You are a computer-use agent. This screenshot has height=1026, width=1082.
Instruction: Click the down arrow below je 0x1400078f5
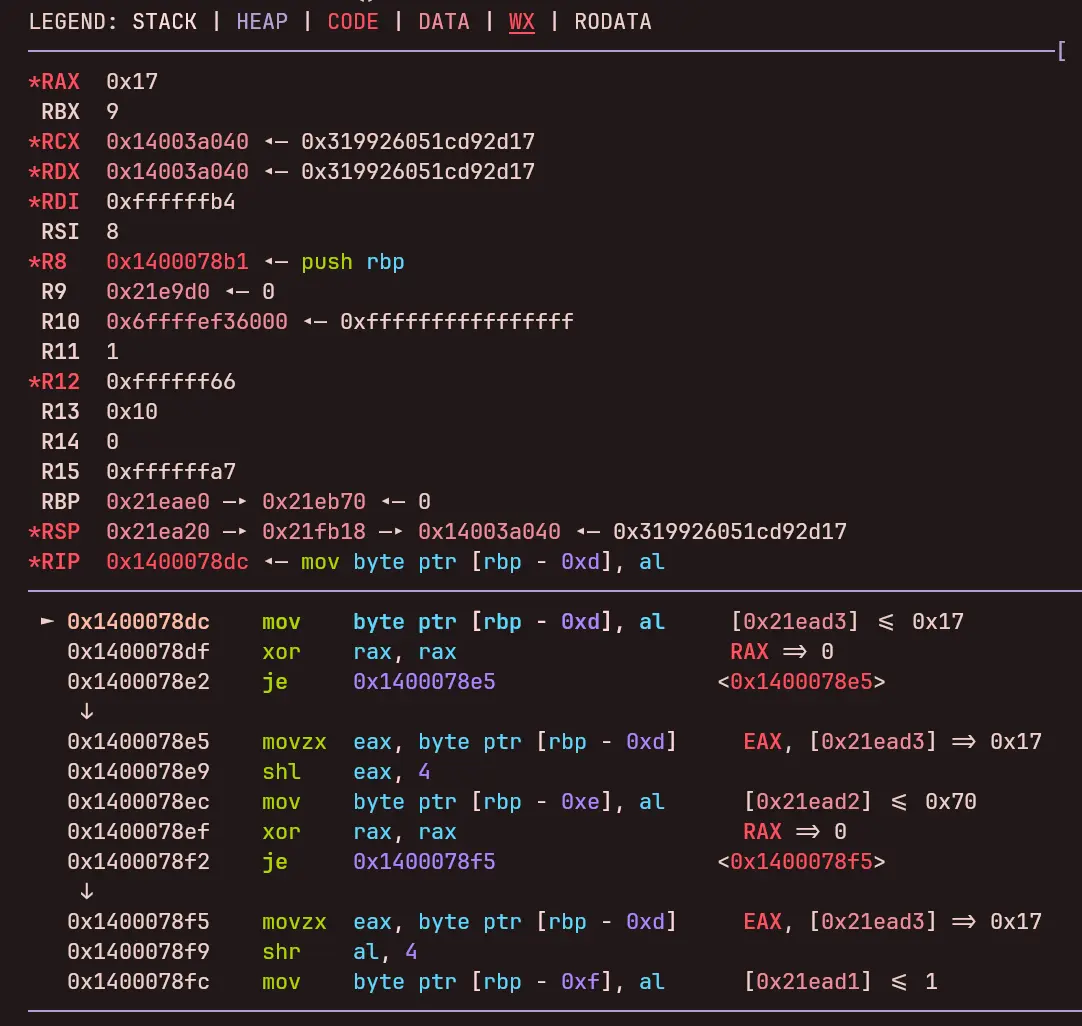86,892
